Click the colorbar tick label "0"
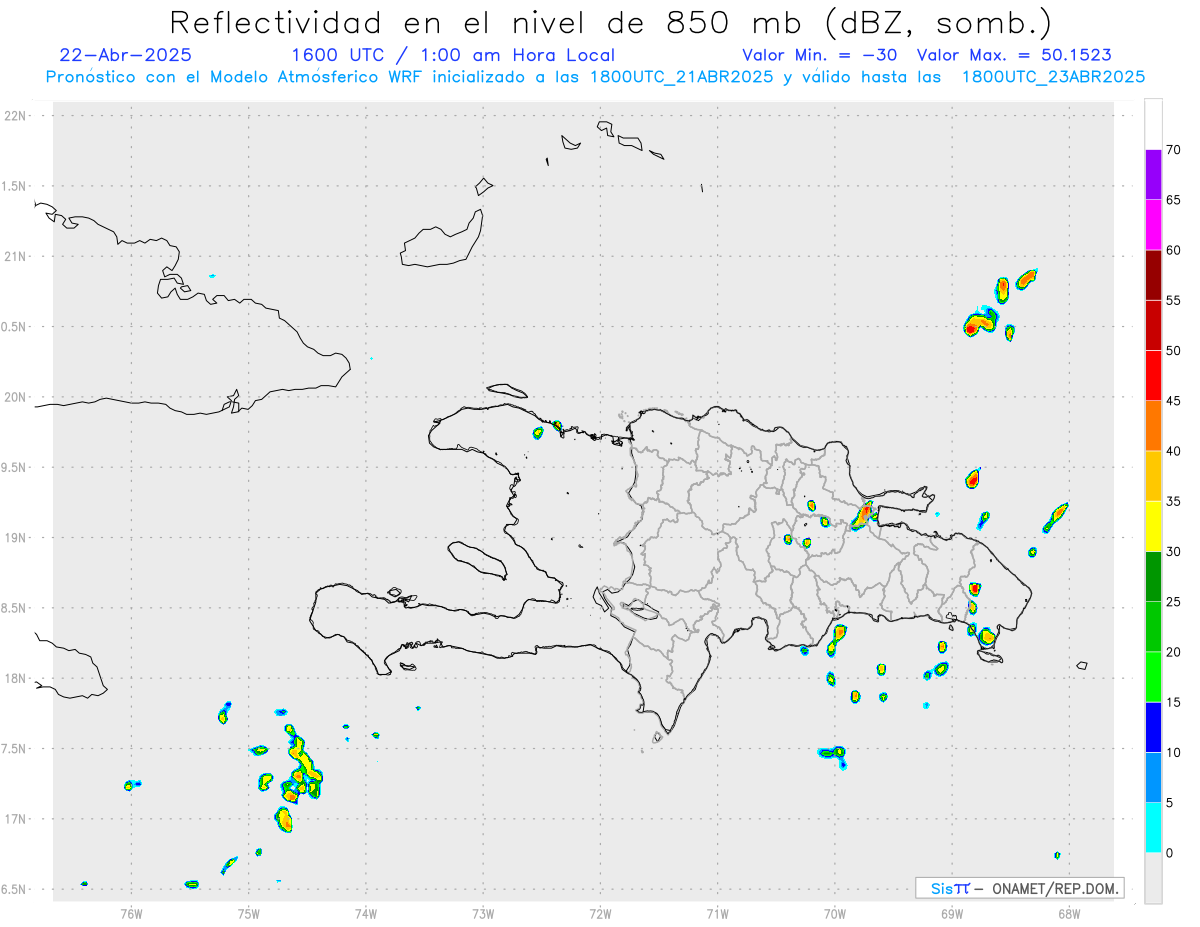The height and width of the screenshot is (927, 1200). coord(1171,853)
